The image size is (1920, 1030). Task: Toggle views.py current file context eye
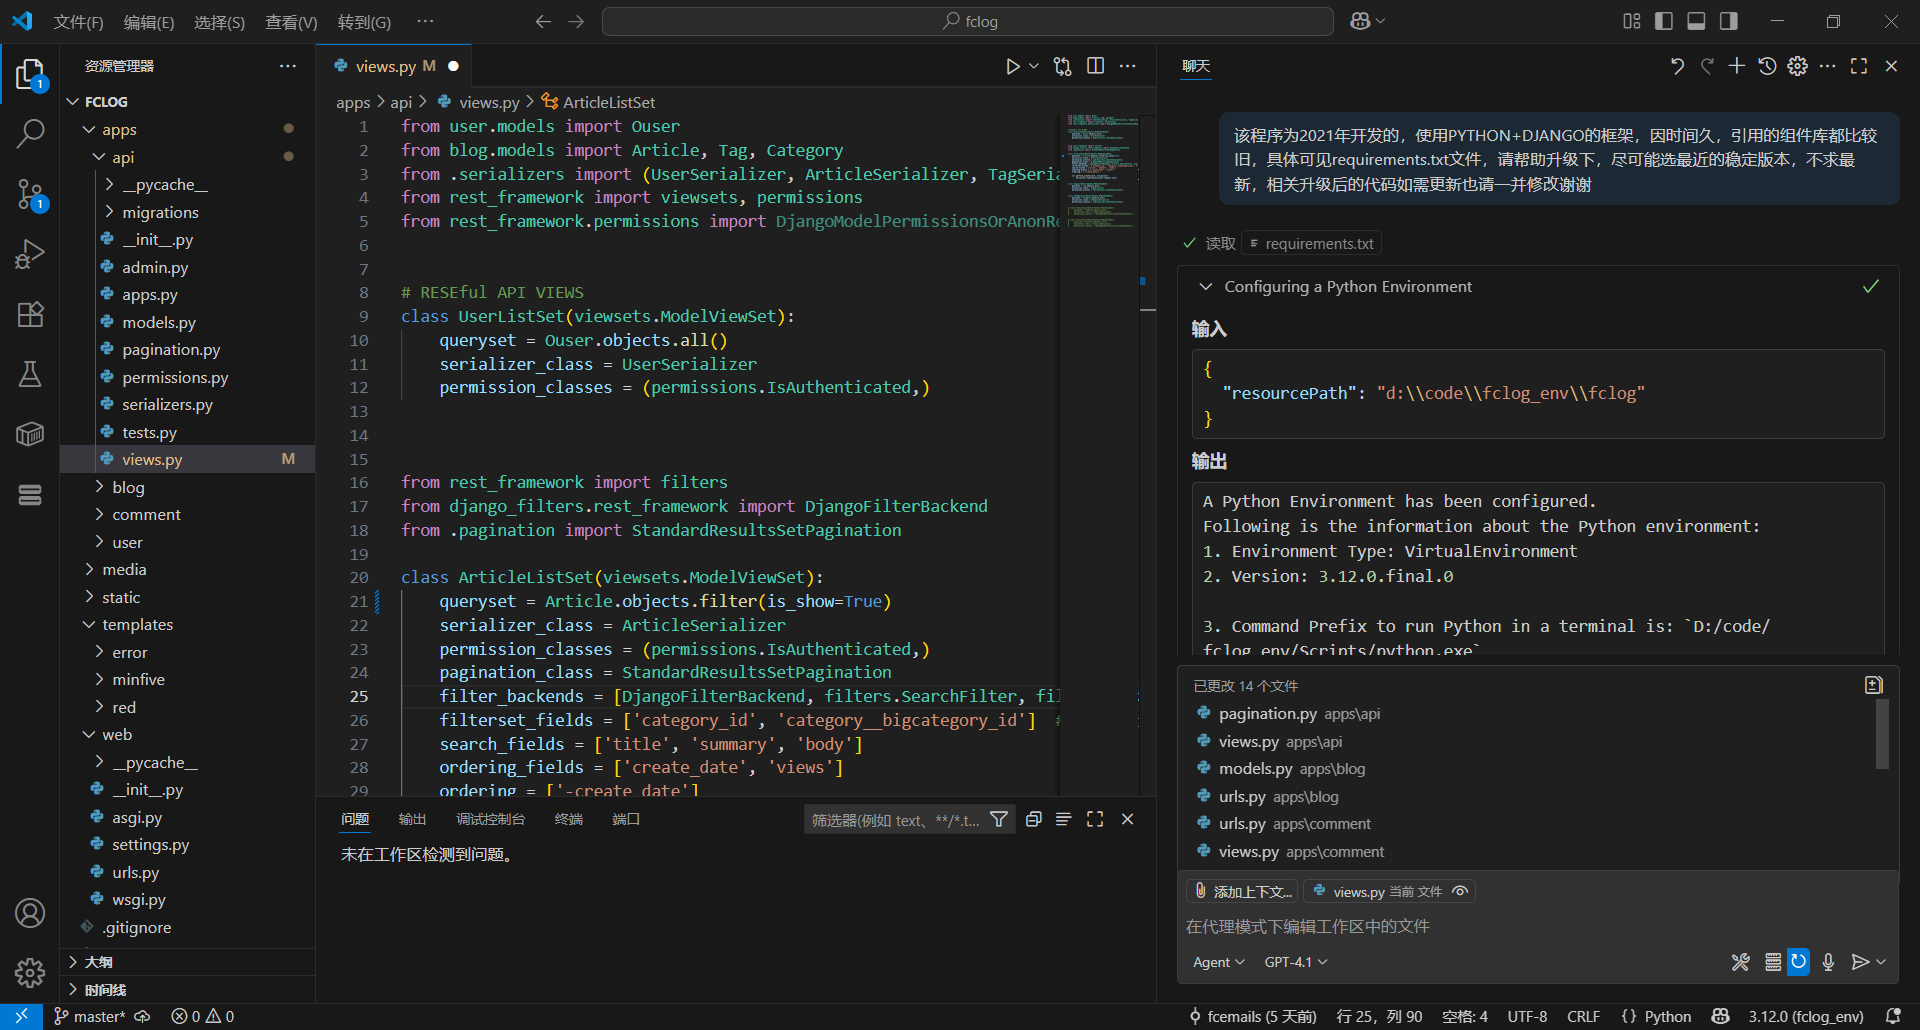pyautogui.click(x=1460, y=891)
